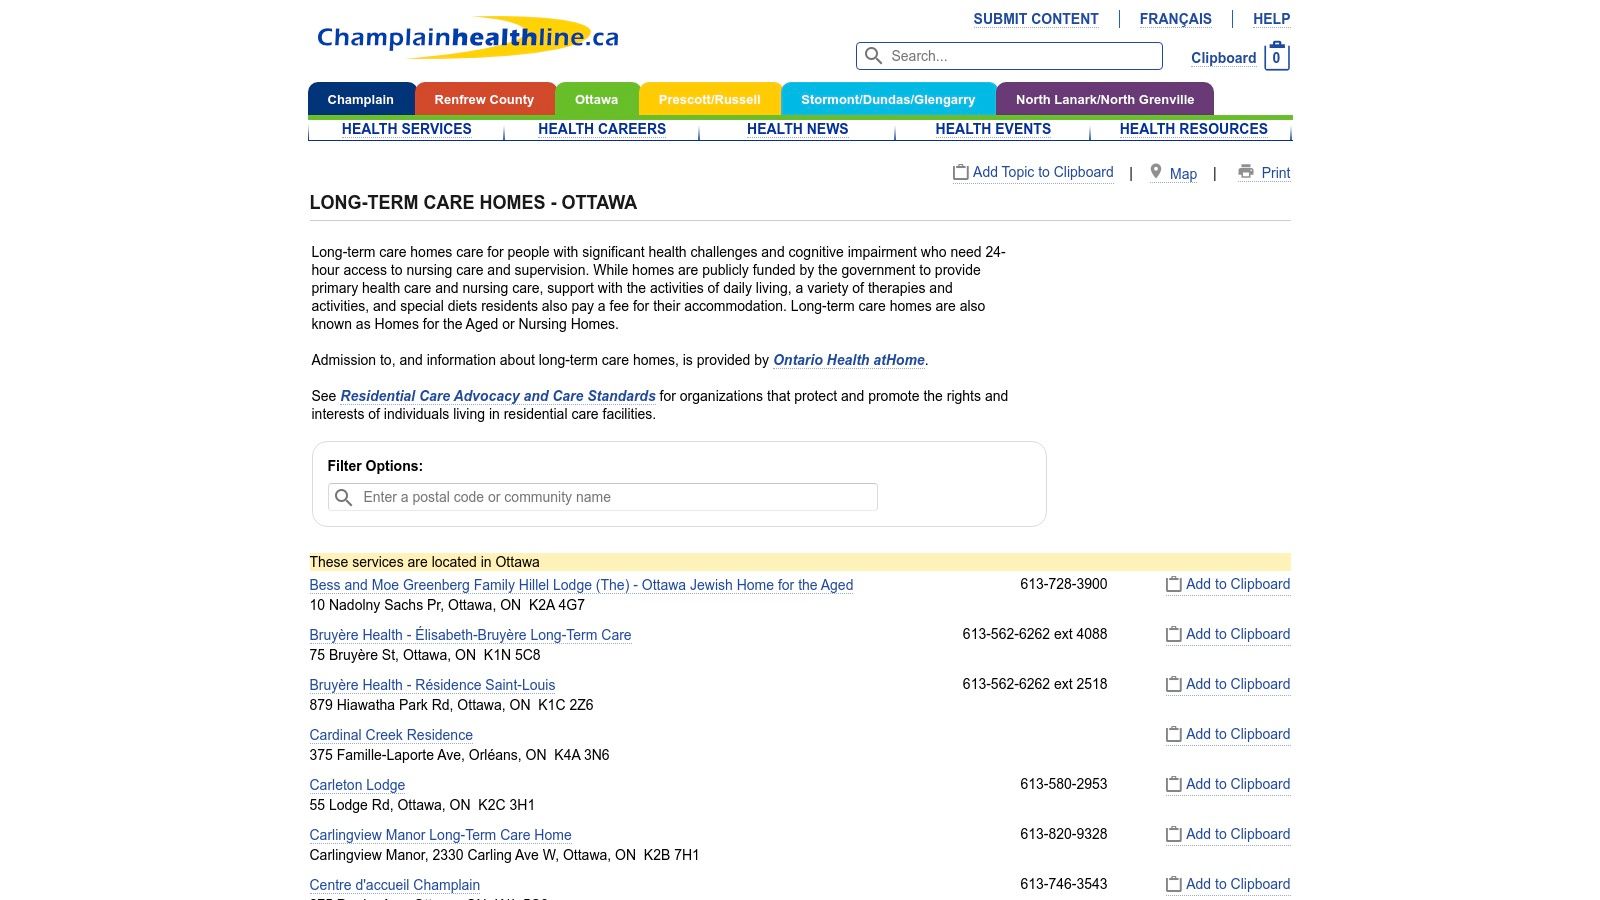Click the magnifier icon in the filter box

[x=343, y=497]
